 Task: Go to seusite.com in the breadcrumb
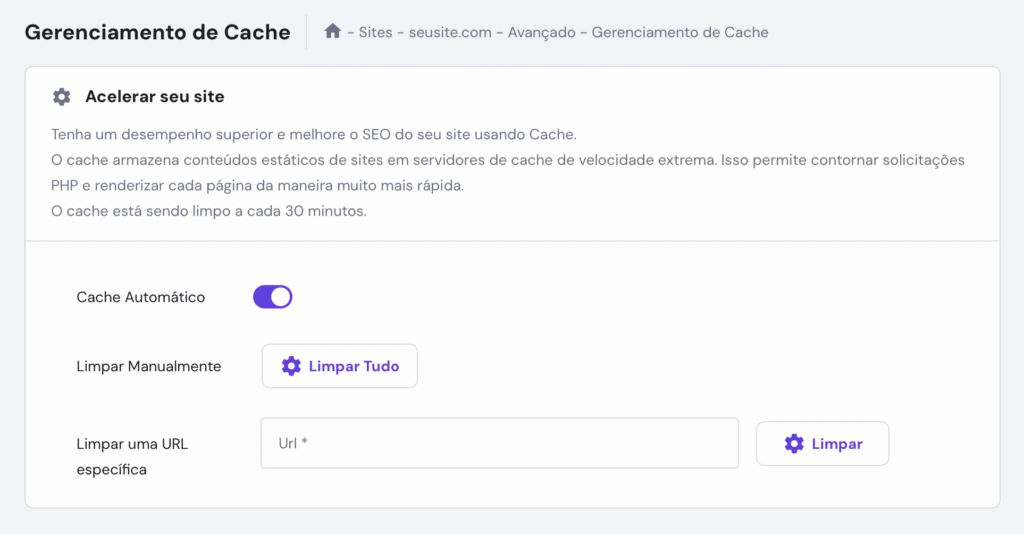[450, 32]
